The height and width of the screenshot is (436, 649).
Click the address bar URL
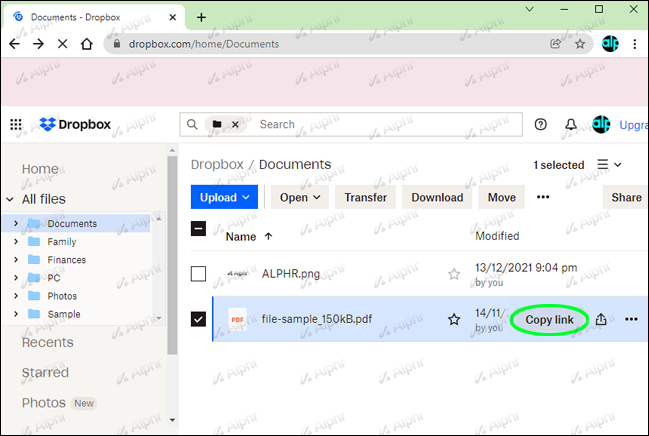[x=204, y=44]
